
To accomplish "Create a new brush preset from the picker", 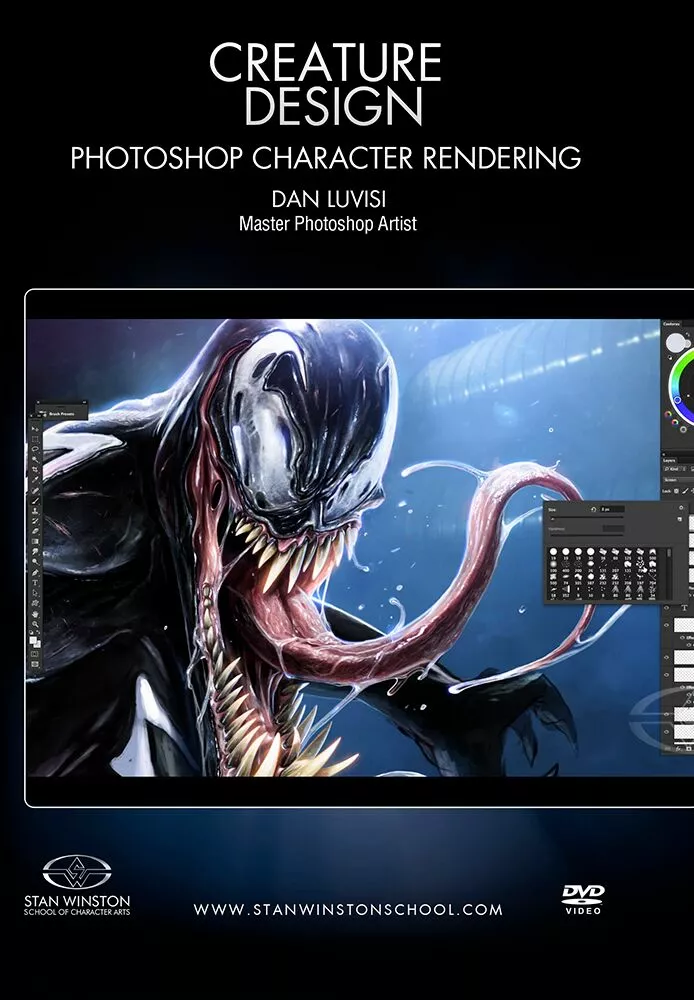I will tap(680, 519).
